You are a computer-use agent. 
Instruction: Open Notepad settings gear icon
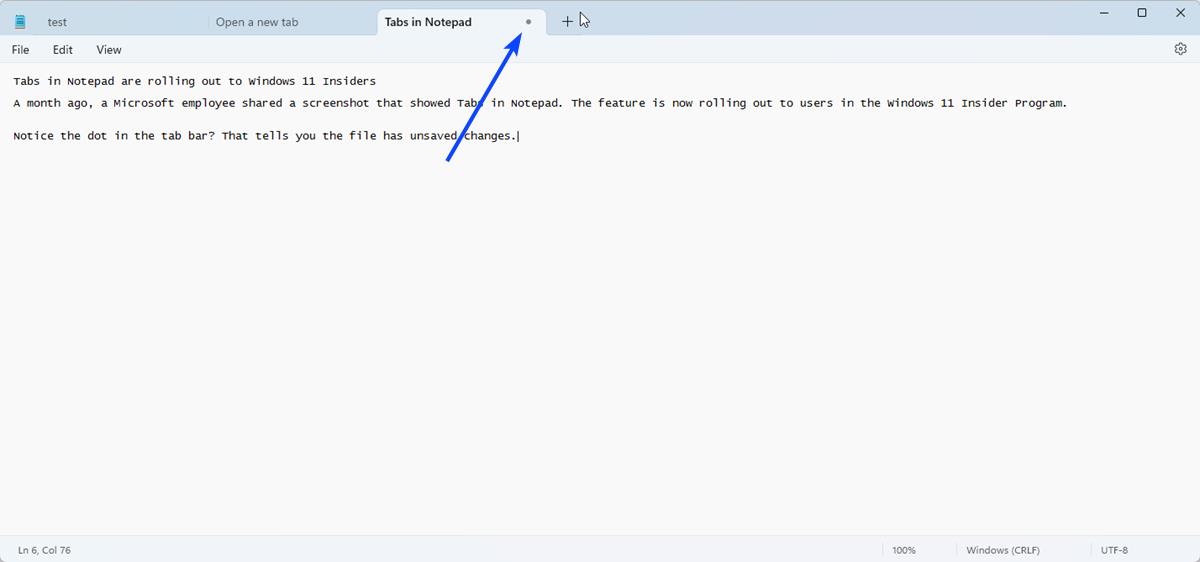[x=1180, y=49]
